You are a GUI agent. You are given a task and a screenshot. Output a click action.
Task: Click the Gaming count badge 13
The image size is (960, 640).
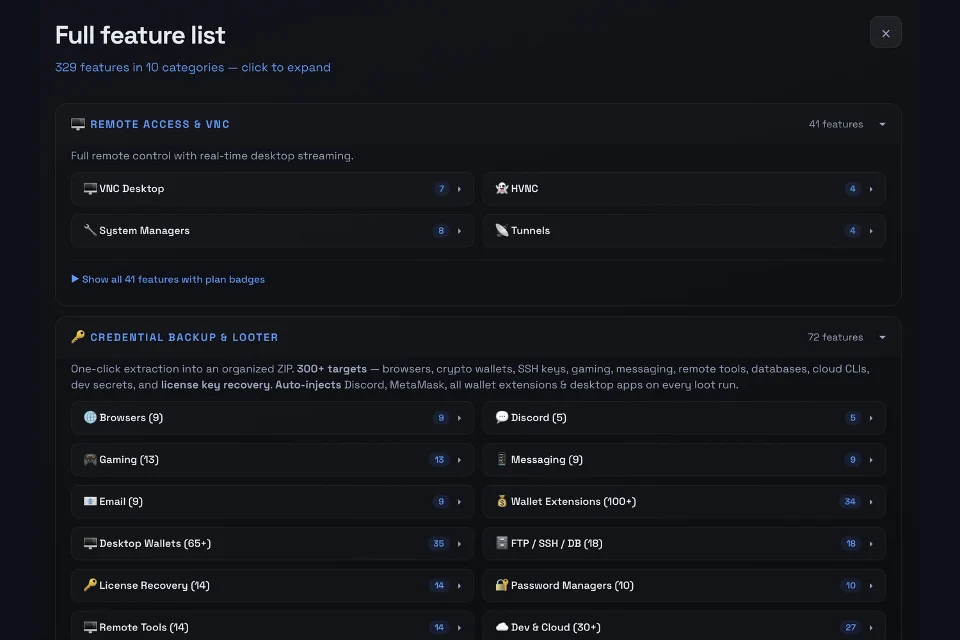pyautogui.click(x=439, y=460)
